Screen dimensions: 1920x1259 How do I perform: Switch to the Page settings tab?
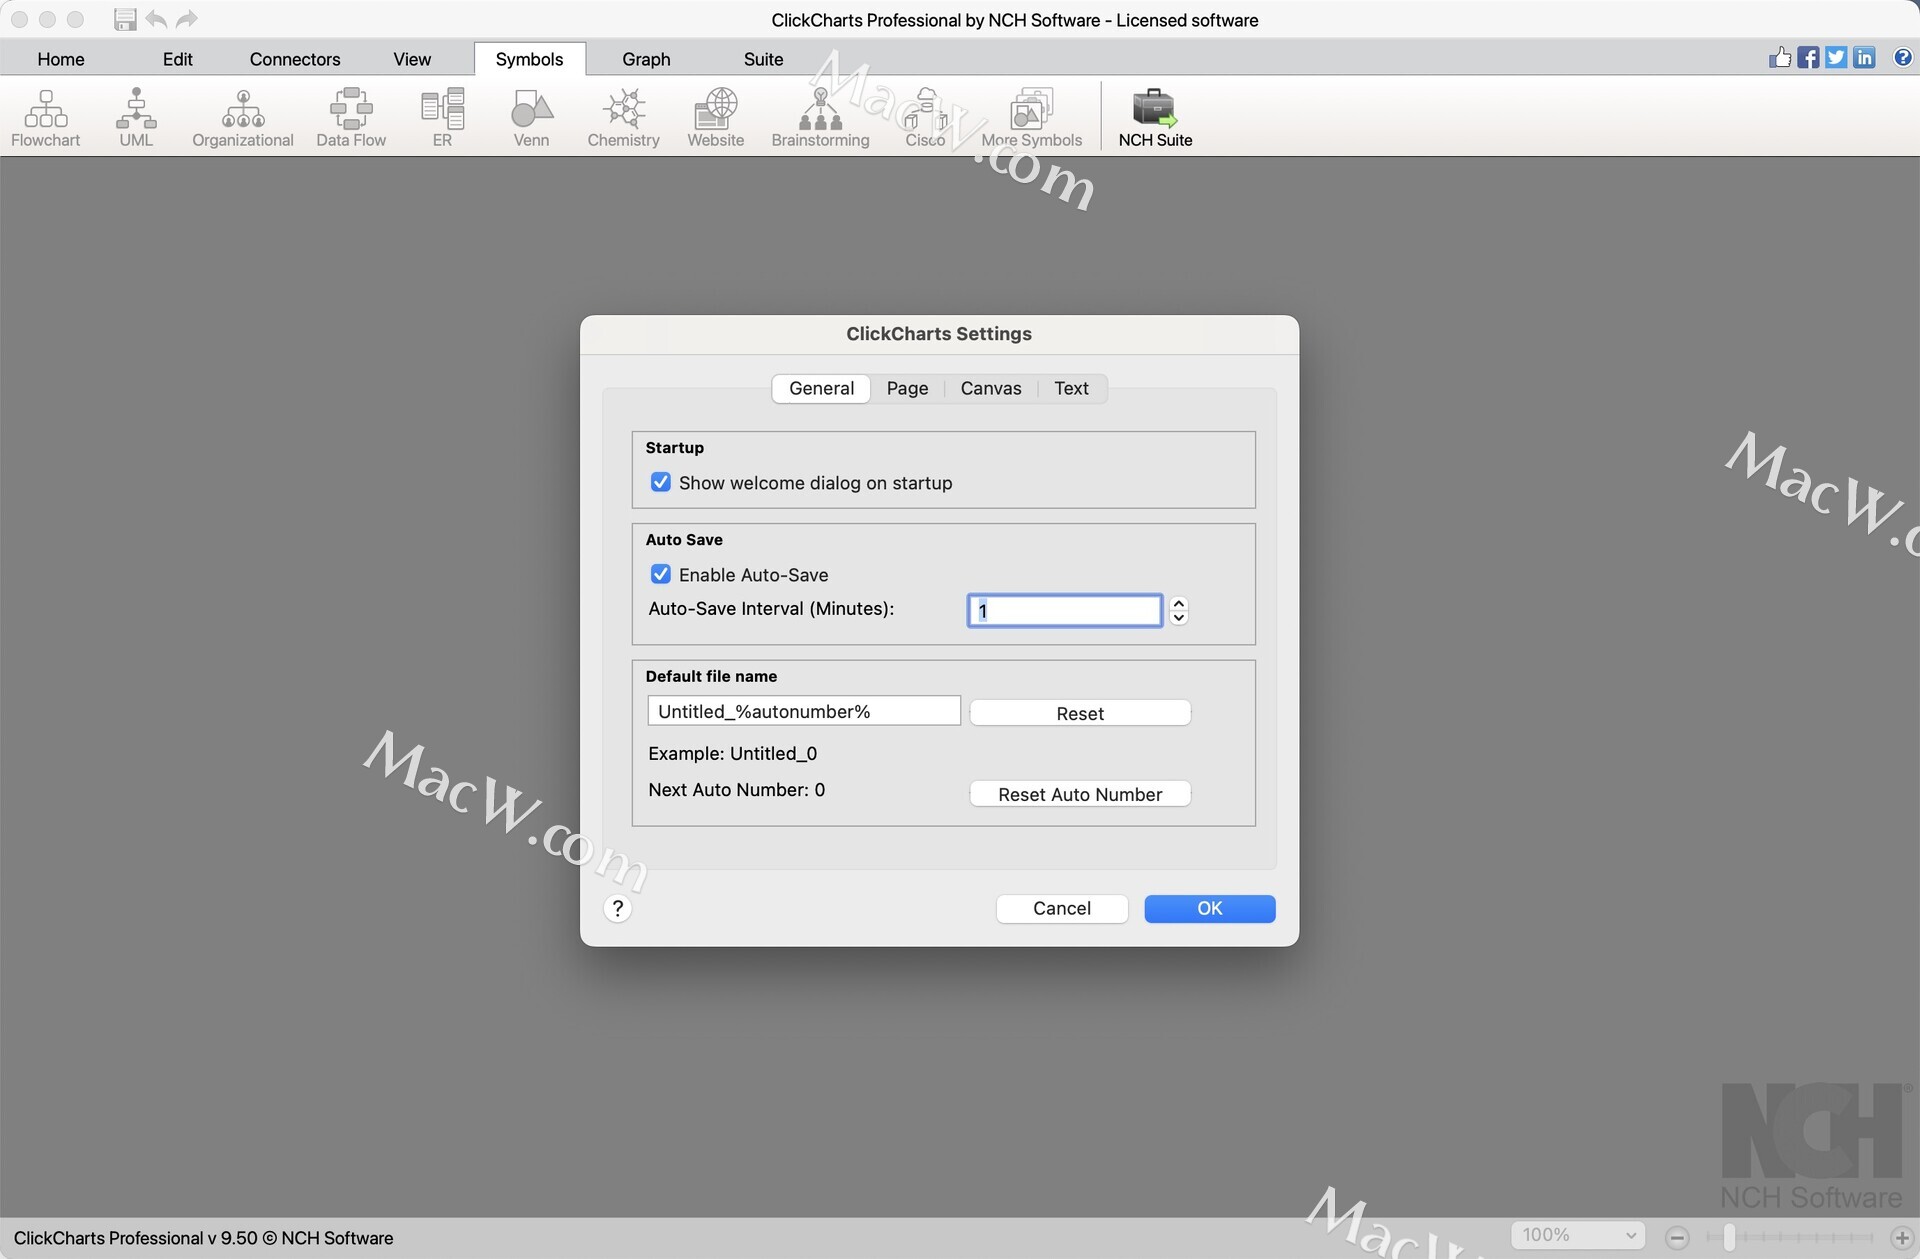pos(907,388)
